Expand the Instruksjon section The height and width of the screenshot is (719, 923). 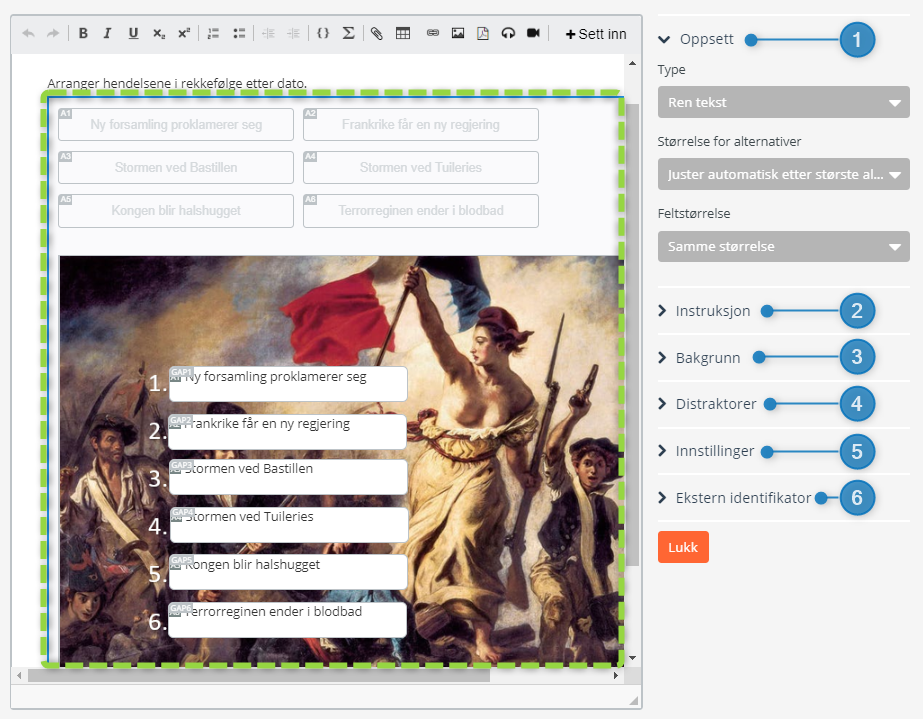704,311
